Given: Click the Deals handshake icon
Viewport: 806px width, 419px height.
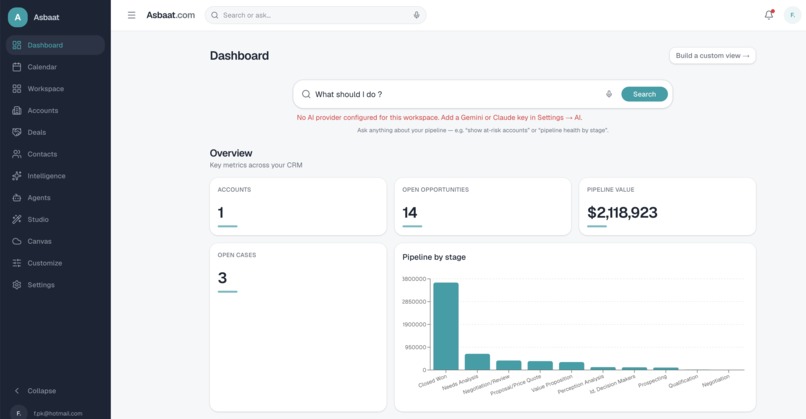Looking at the screenshot, I should point(17,132).
